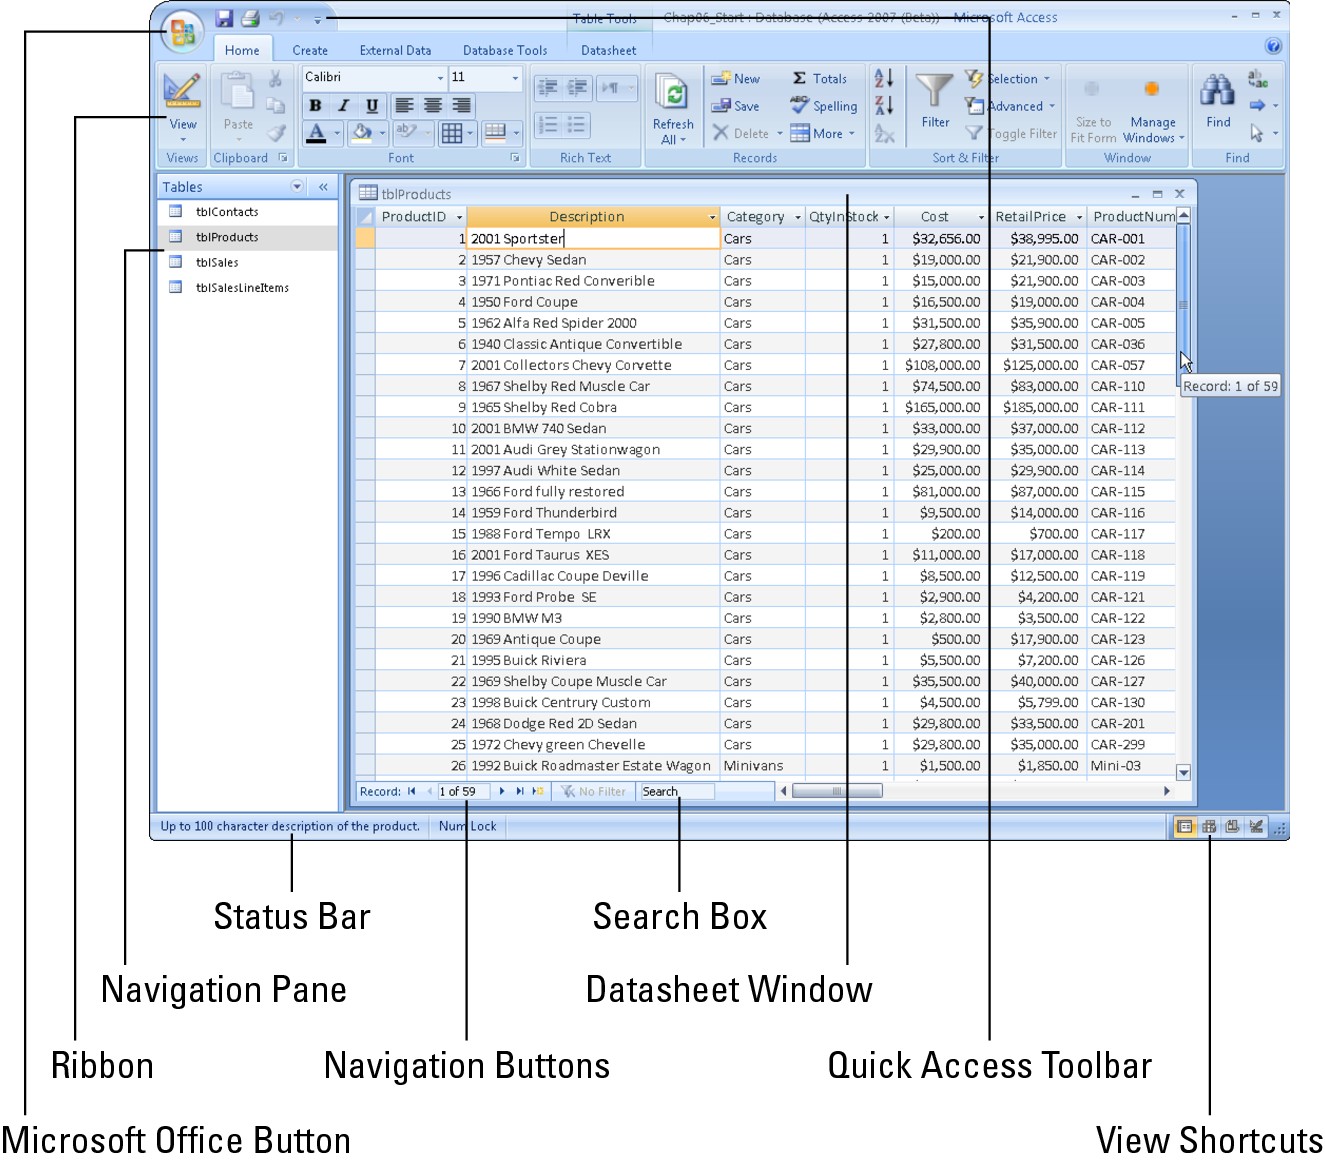The height and width of the screenshot is (1162, 1325).
Task: Open the External Data tab
Action: point(395,50)
